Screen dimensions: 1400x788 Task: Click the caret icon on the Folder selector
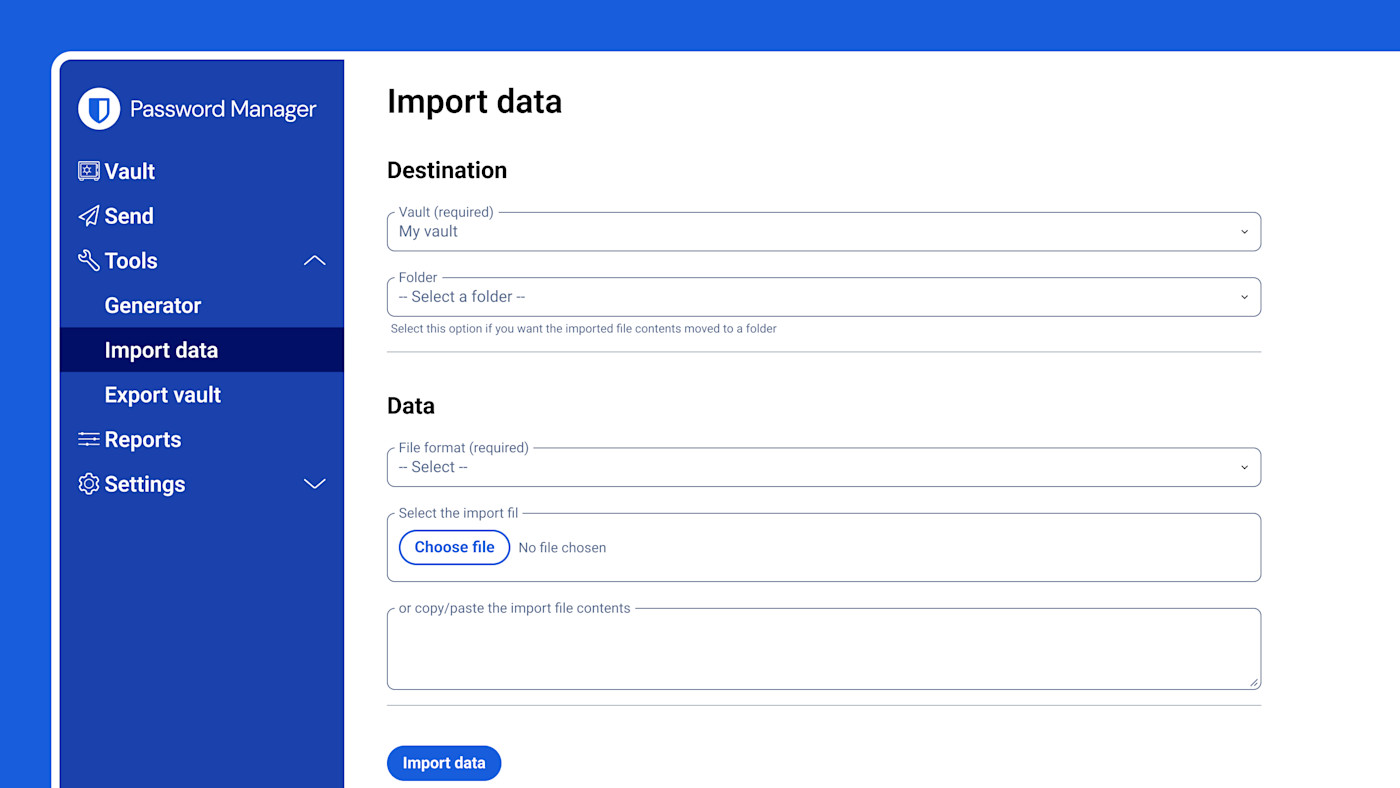1244,296
